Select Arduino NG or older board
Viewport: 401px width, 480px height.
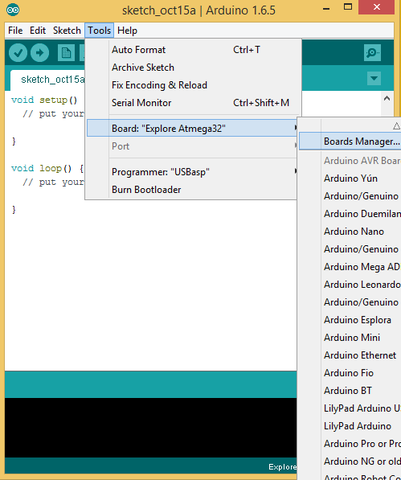point(350,461)
